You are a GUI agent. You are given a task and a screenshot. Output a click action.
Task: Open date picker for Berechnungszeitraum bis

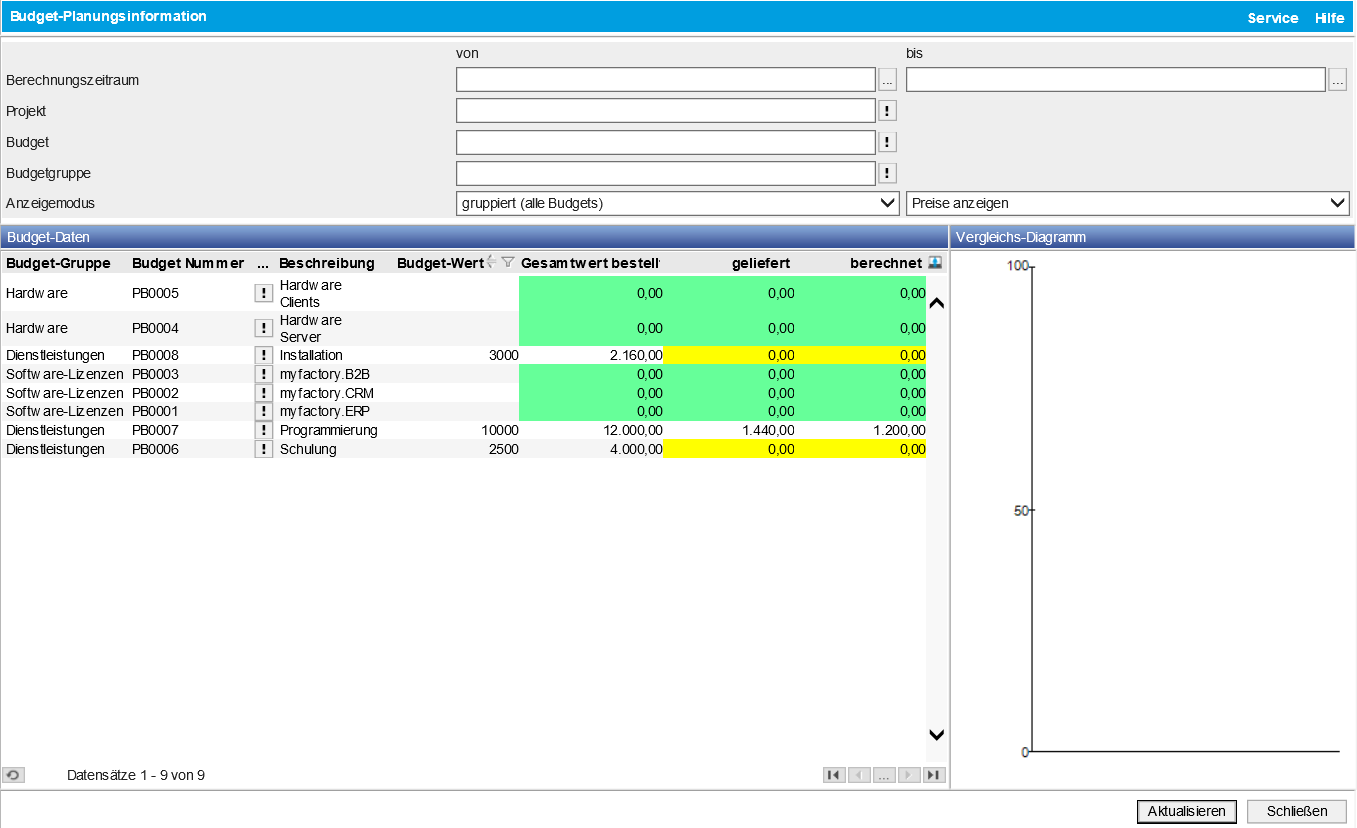pos(1337,80)
